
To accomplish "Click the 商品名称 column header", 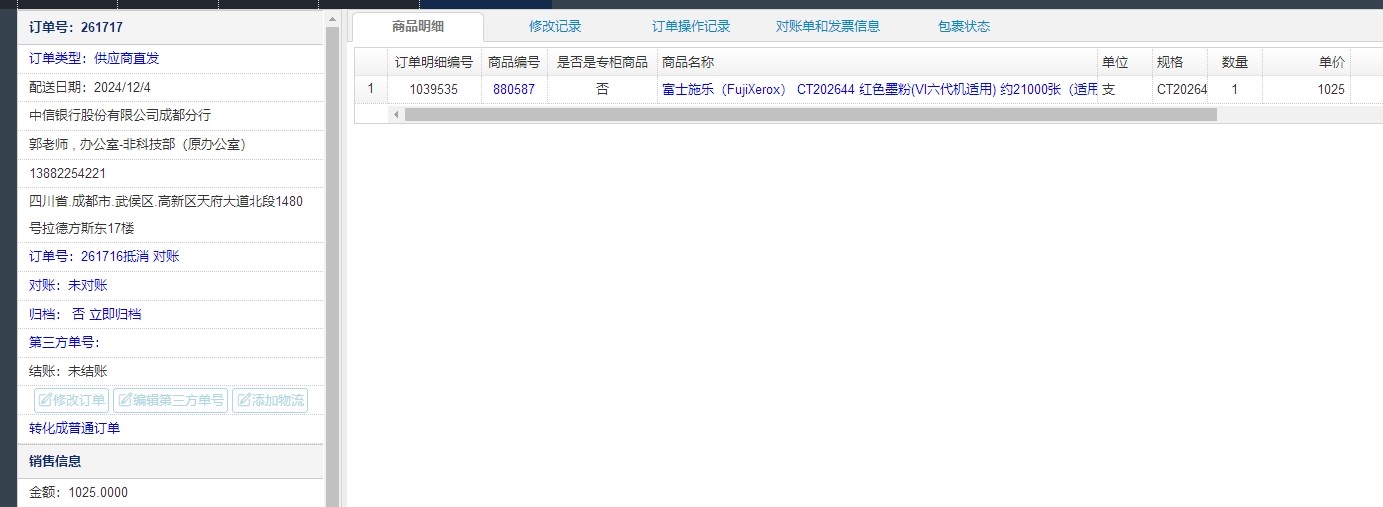I will click(877, 62).
